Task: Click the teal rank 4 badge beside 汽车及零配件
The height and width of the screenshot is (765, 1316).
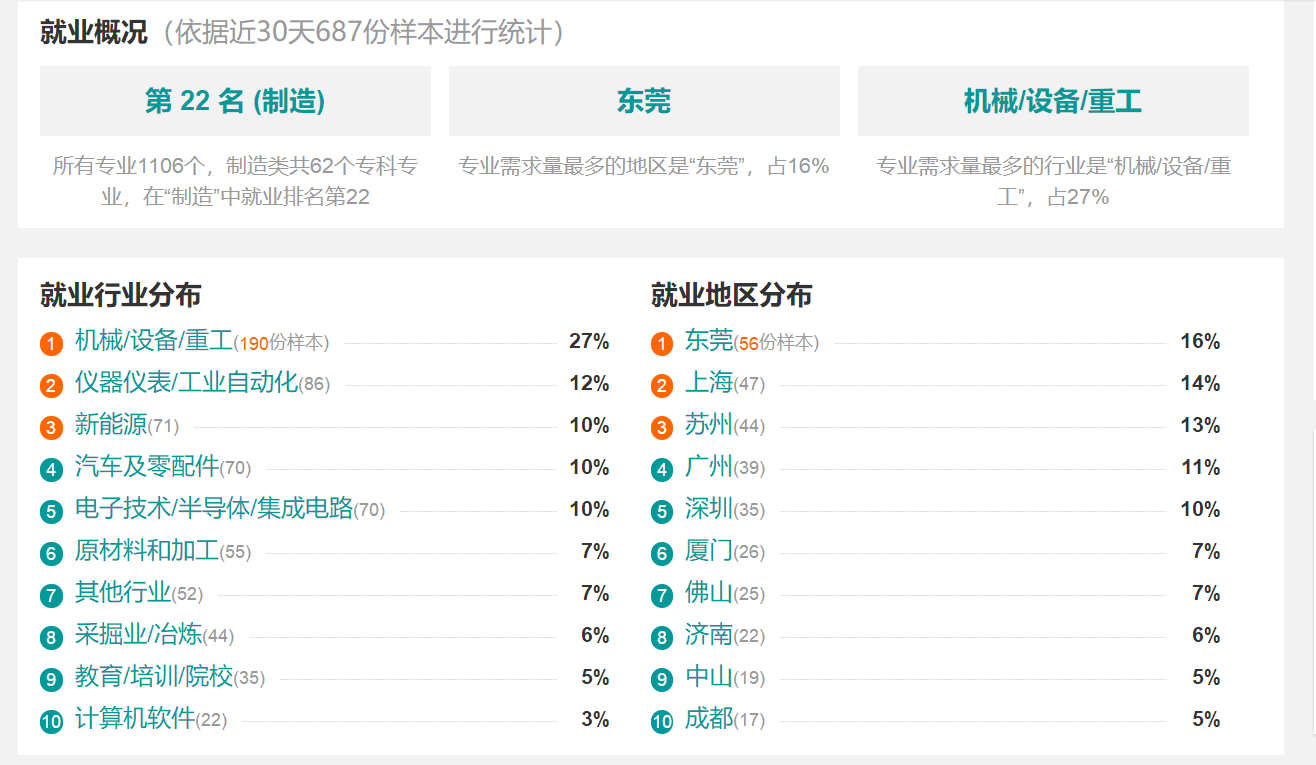Action: pyautogui.click(x=52, y=470)
